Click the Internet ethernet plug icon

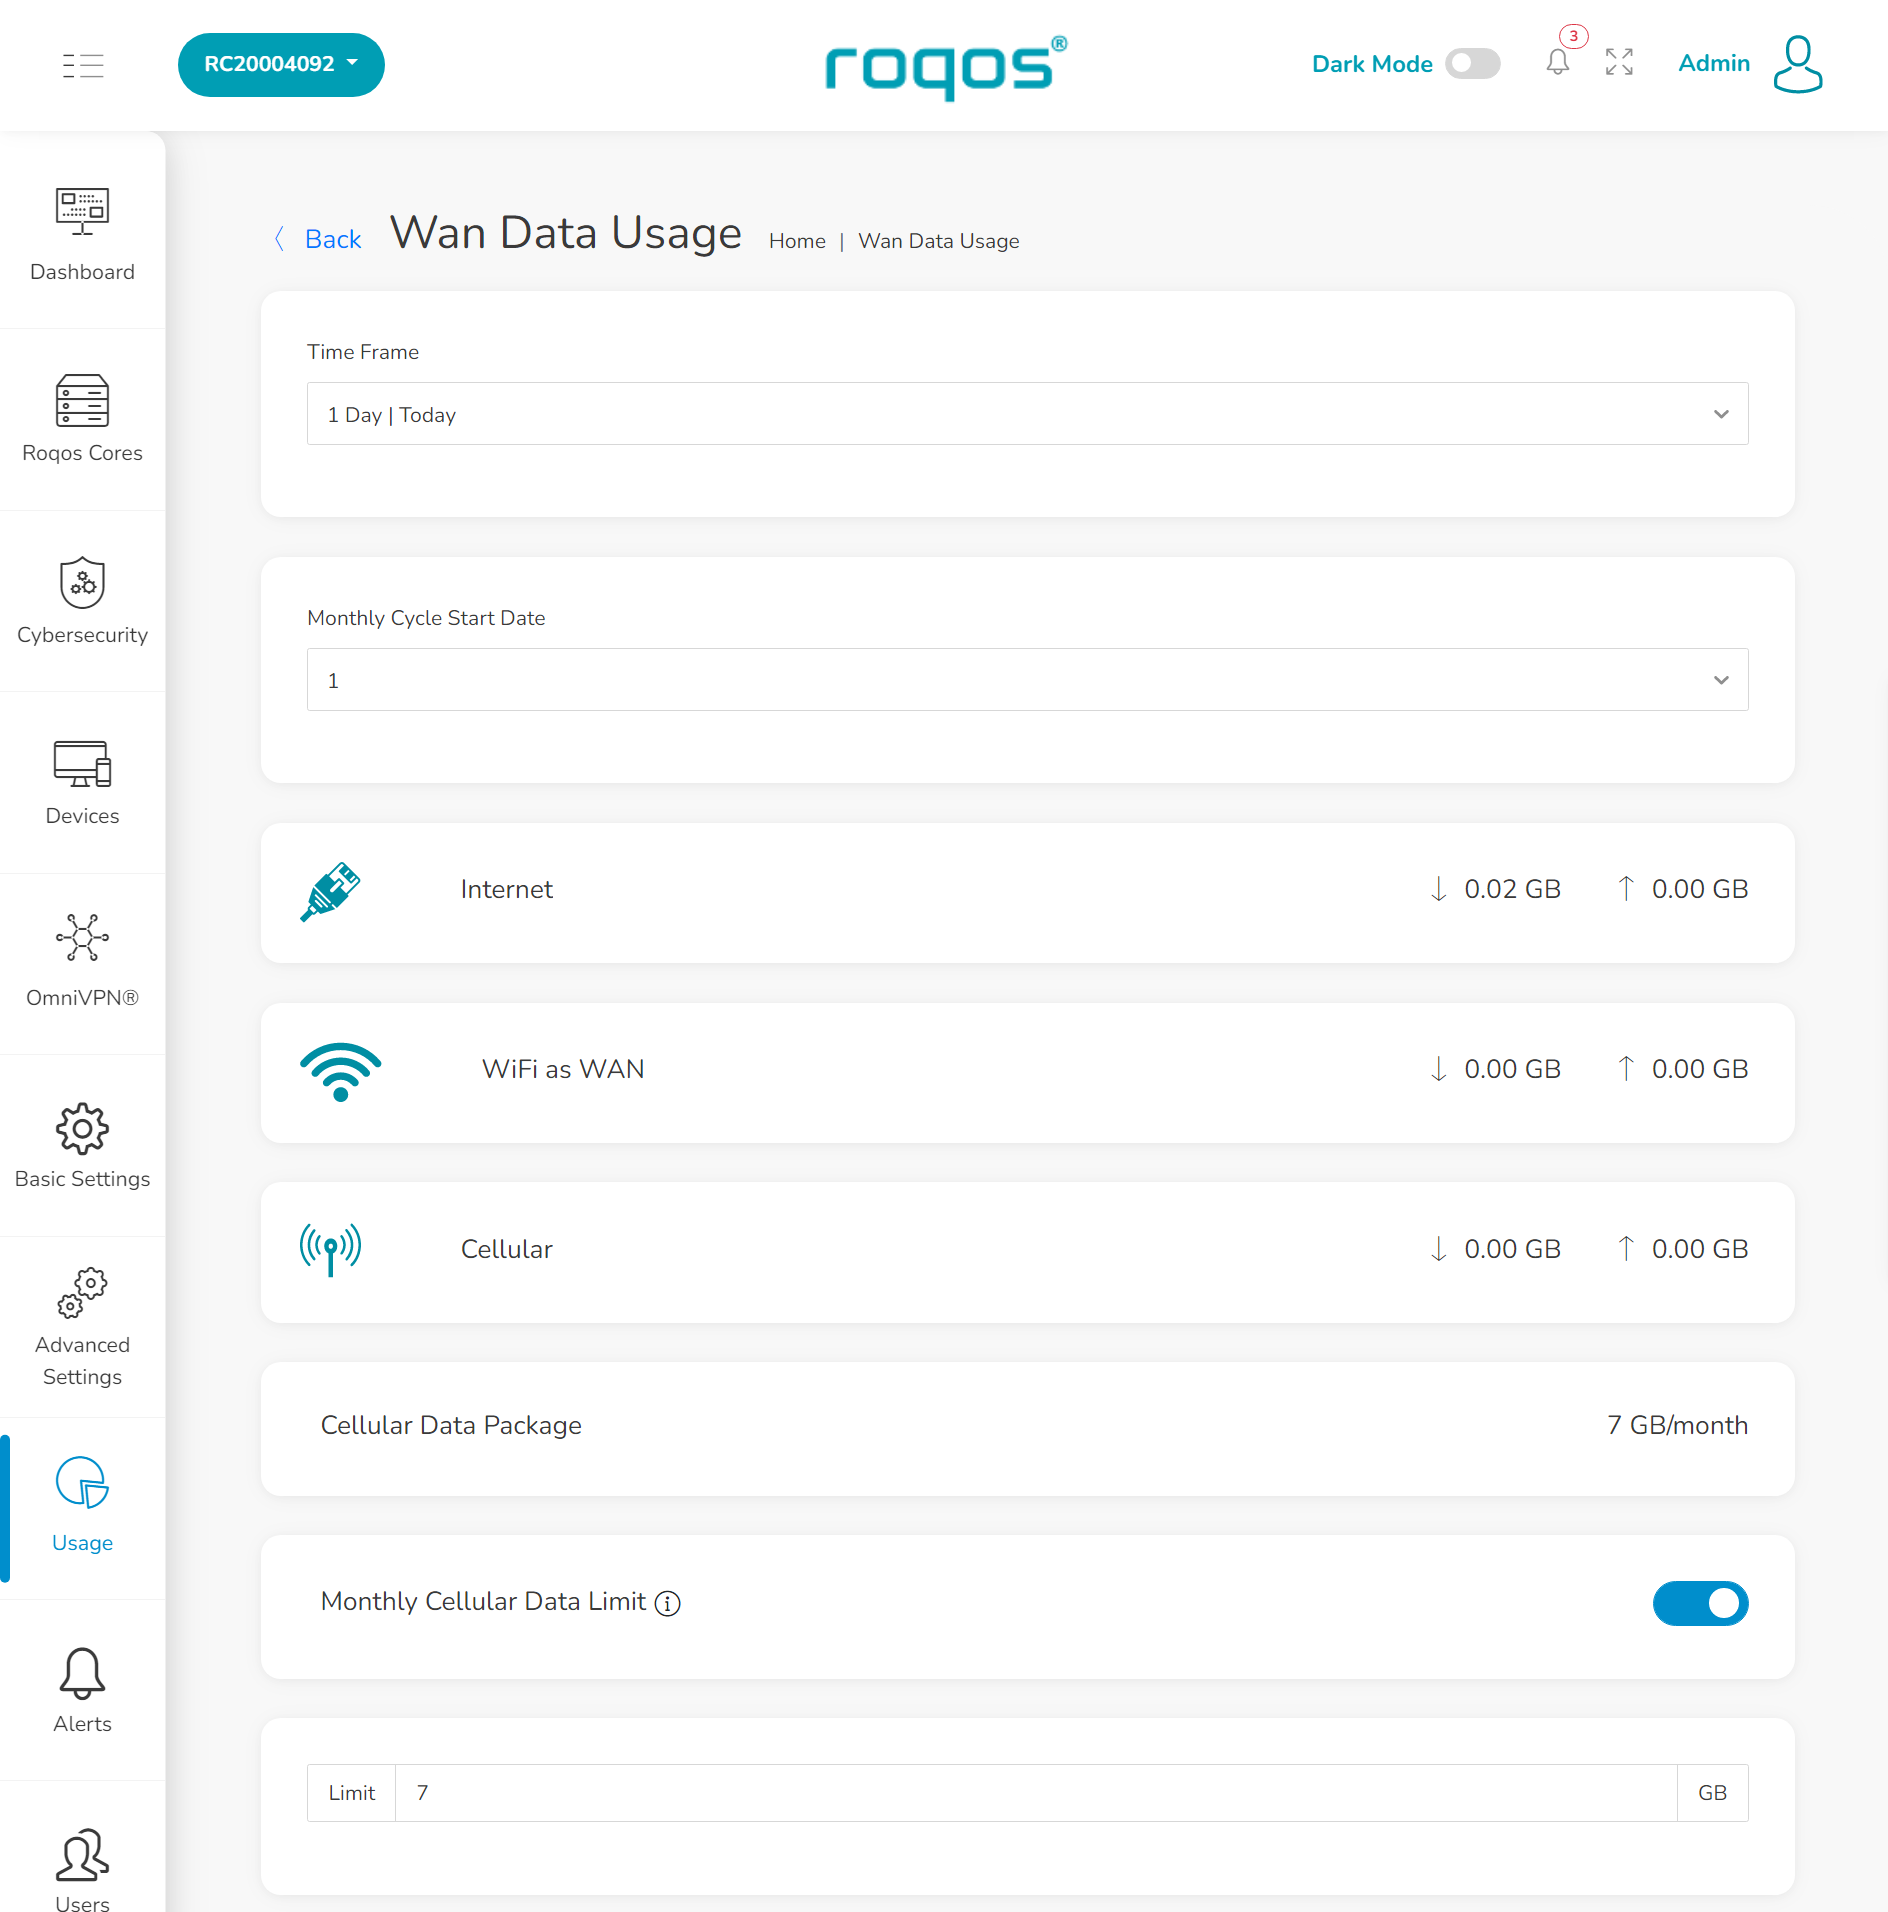pyautogui.click(x=331, y=891)
